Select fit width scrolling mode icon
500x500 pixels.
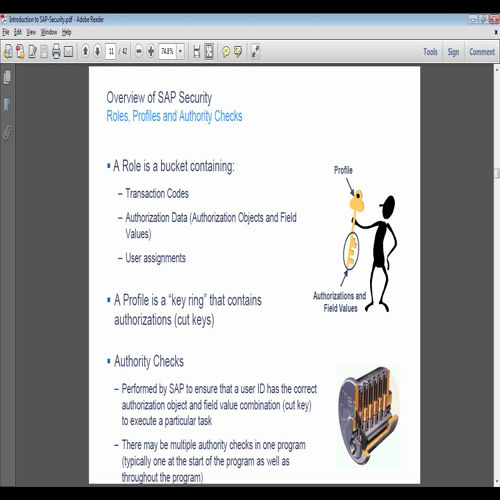197,52
